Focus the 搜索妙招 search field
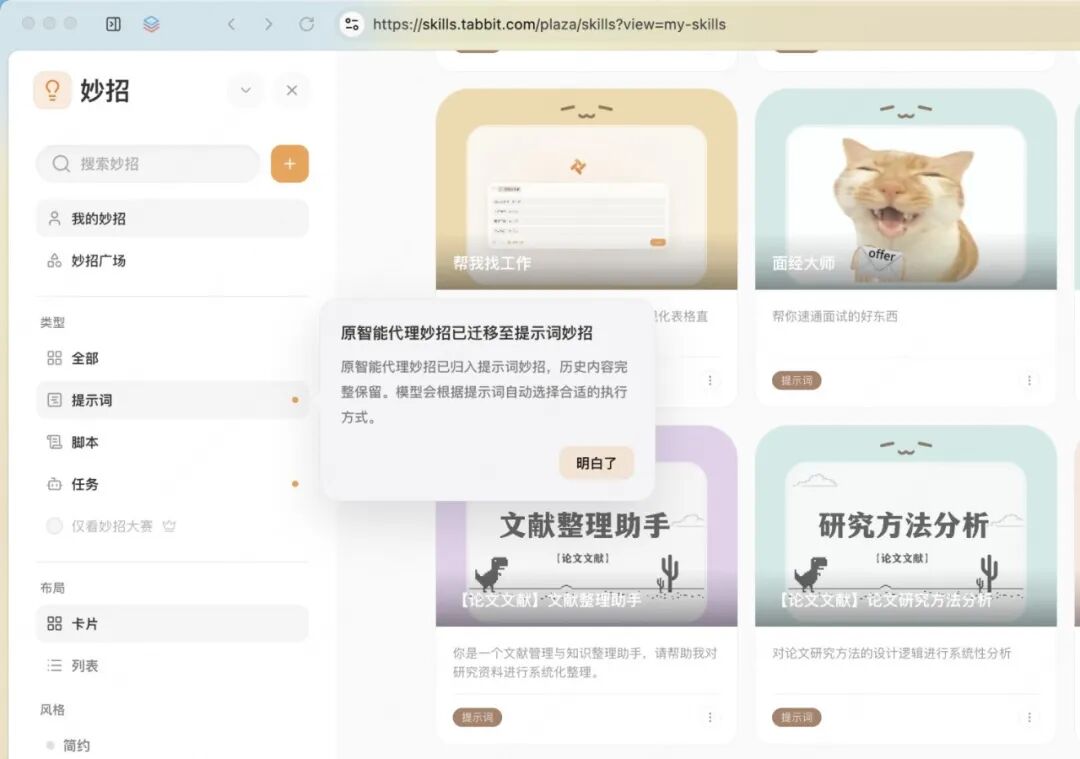This screenshot has height=759, width=1080. [148, 164]
